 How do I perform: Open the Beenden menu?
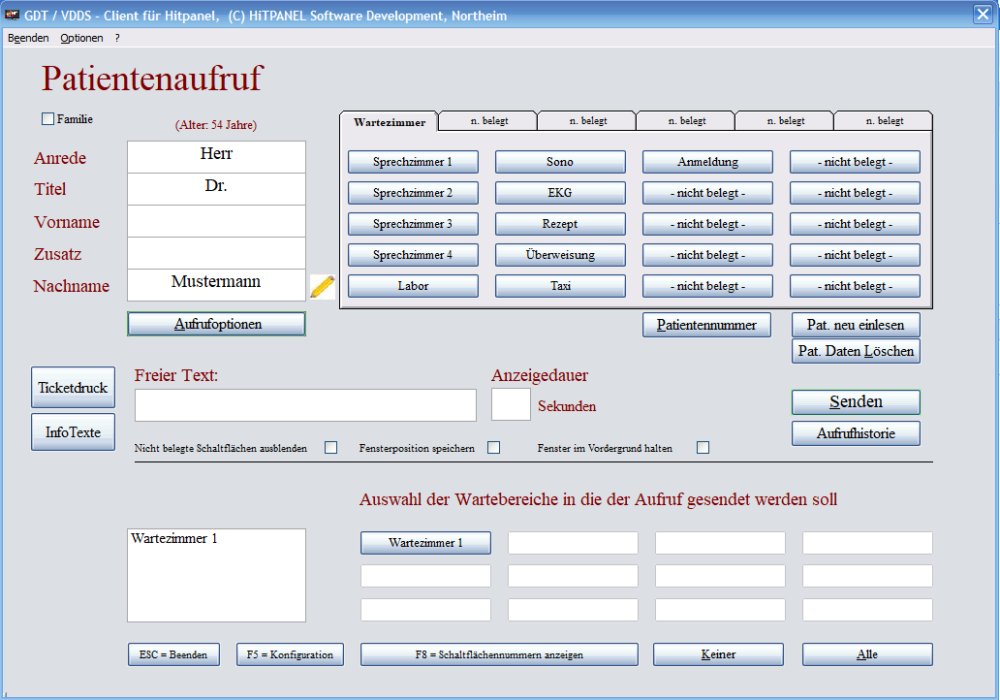(x=28, y=38)
